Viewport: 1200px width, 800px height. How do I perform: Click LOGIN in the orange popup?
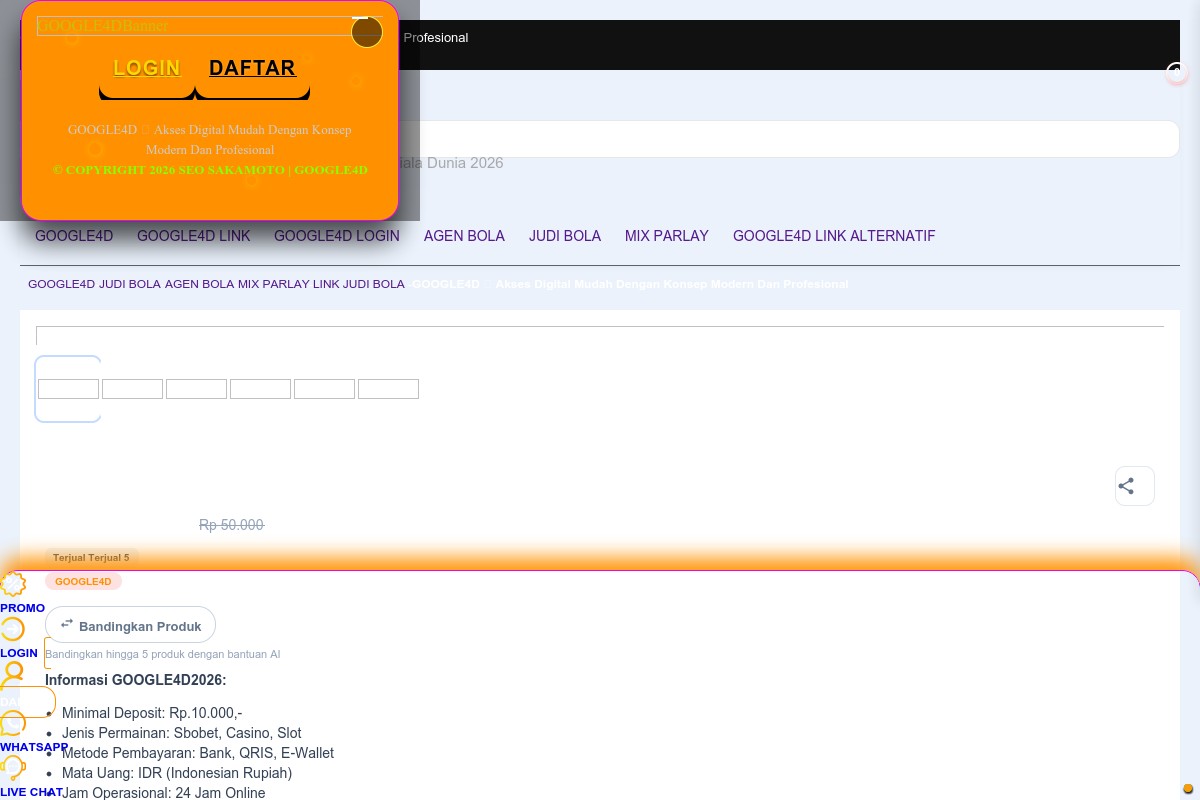pos(147,68)
